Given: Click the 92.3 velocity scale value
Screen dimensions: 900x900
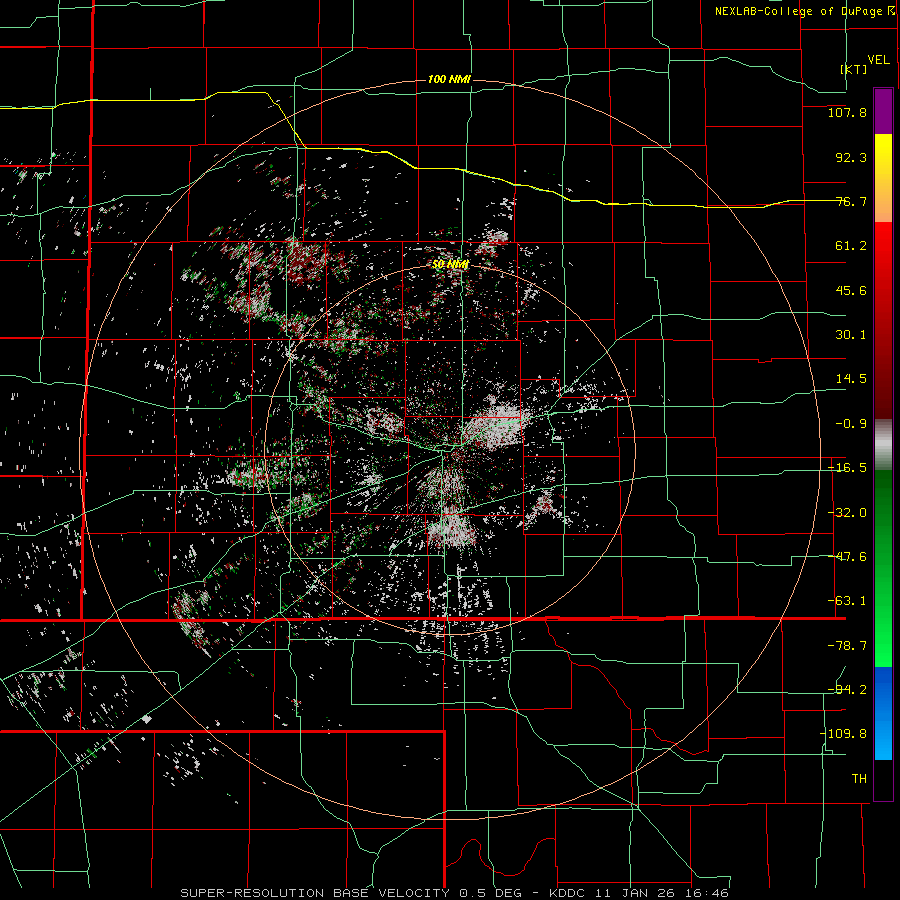Looking at the screenshot, I should (x=851, y=157).
